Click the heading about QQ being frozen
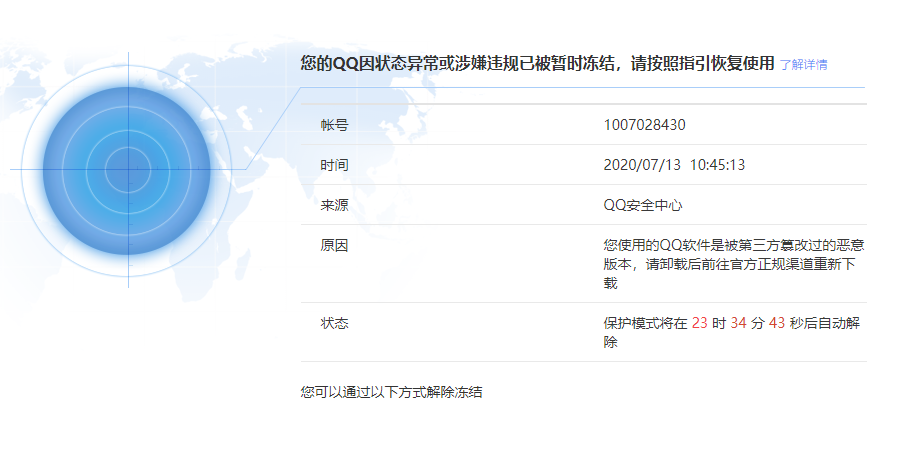The height and width of the screenshot is (460, 912). click(x=537, y=63)
